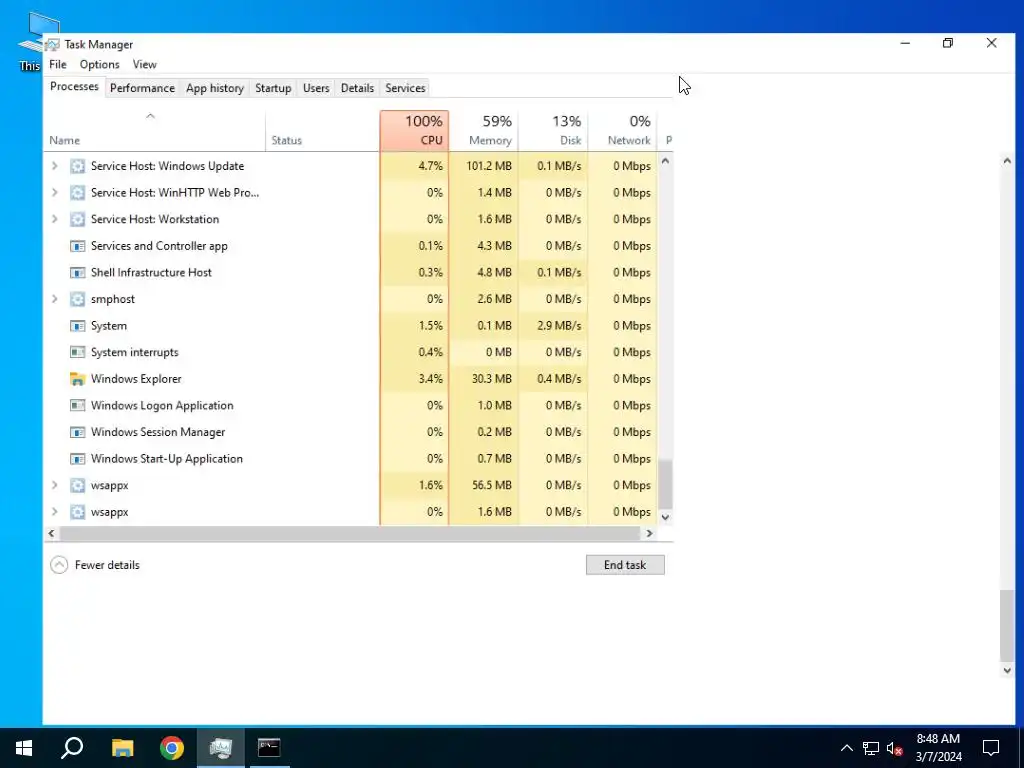Click the 2.9 MB/s disk value
This screenshot has width=1024, height=768.
pyautogui.click(x=559, y=326)
